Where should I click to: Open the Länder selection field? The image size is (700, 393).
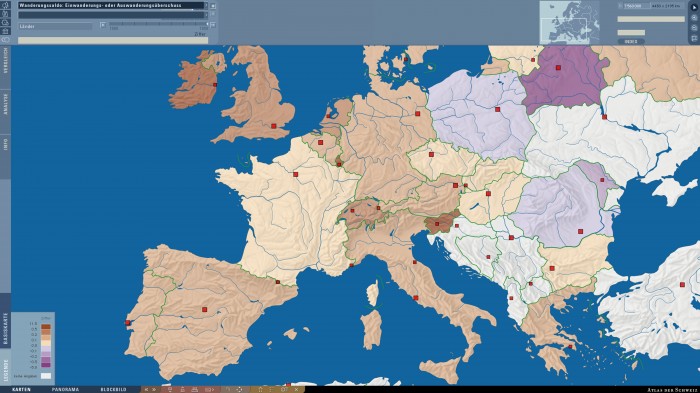[55, 26]
